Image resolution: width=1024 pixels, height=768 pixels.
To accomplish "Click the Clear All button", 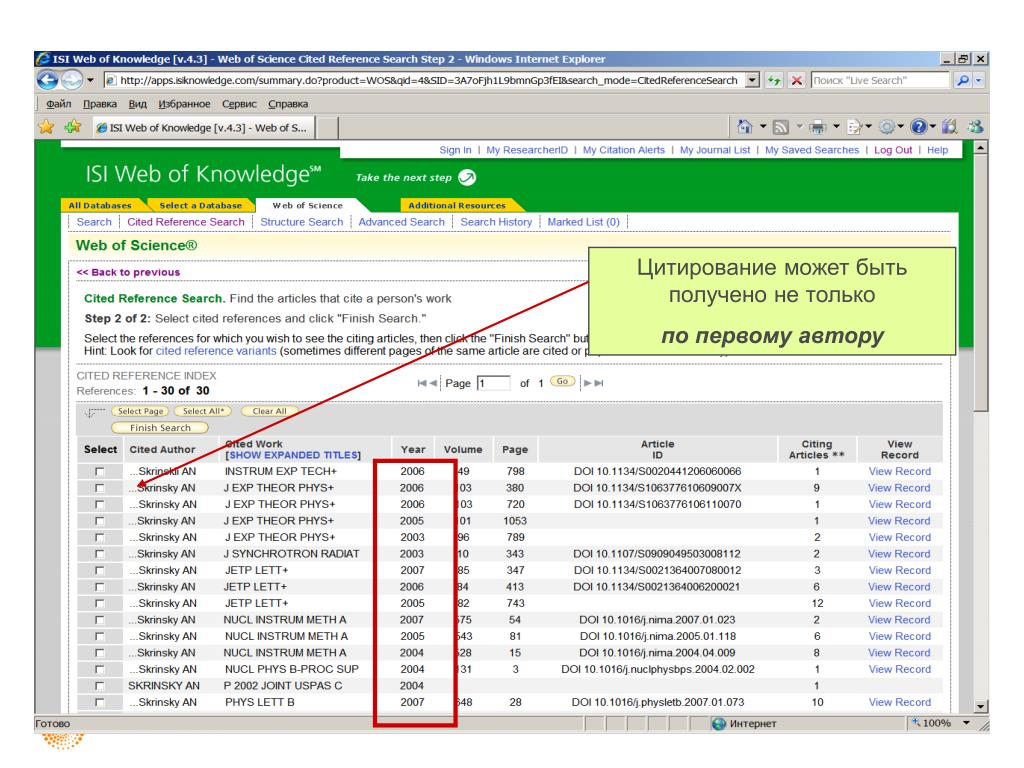I will point(269,411).
